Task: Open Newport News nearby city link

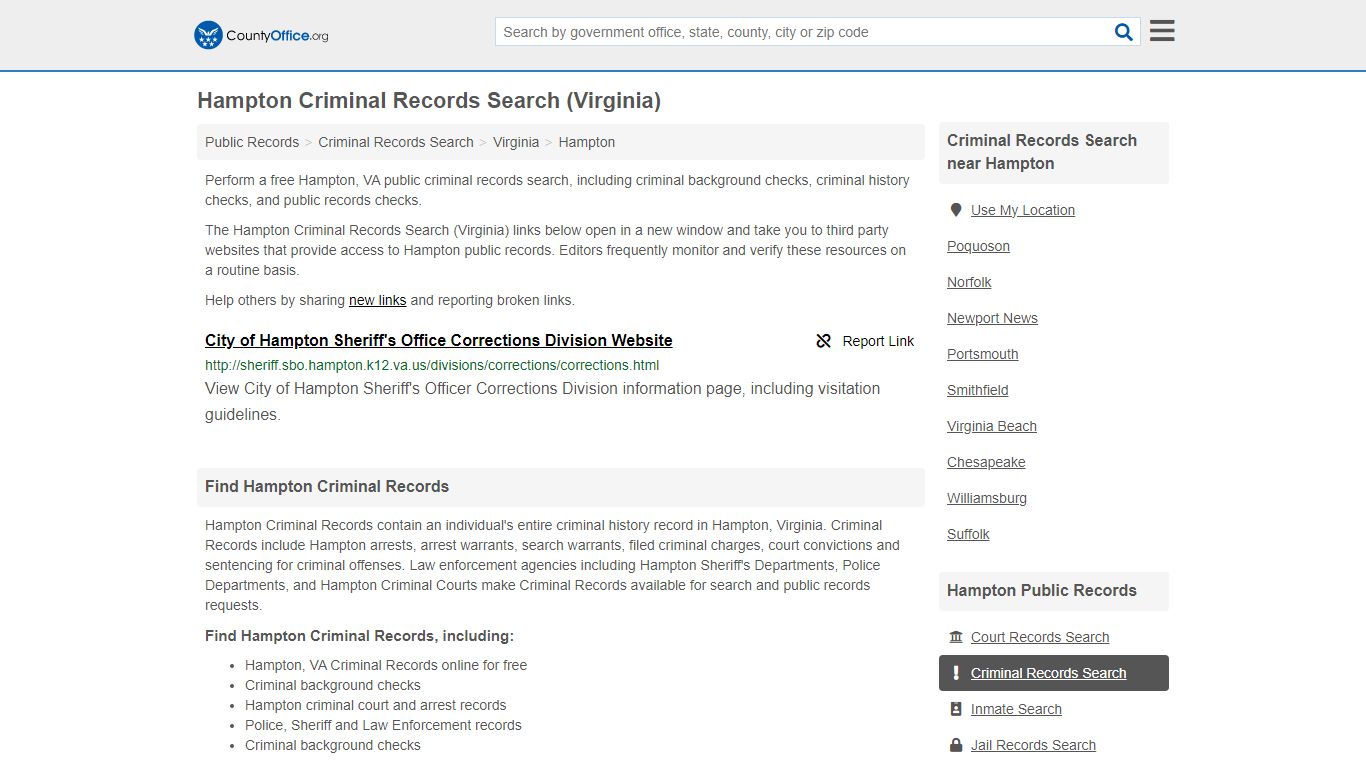Action: tap(992, 318)
